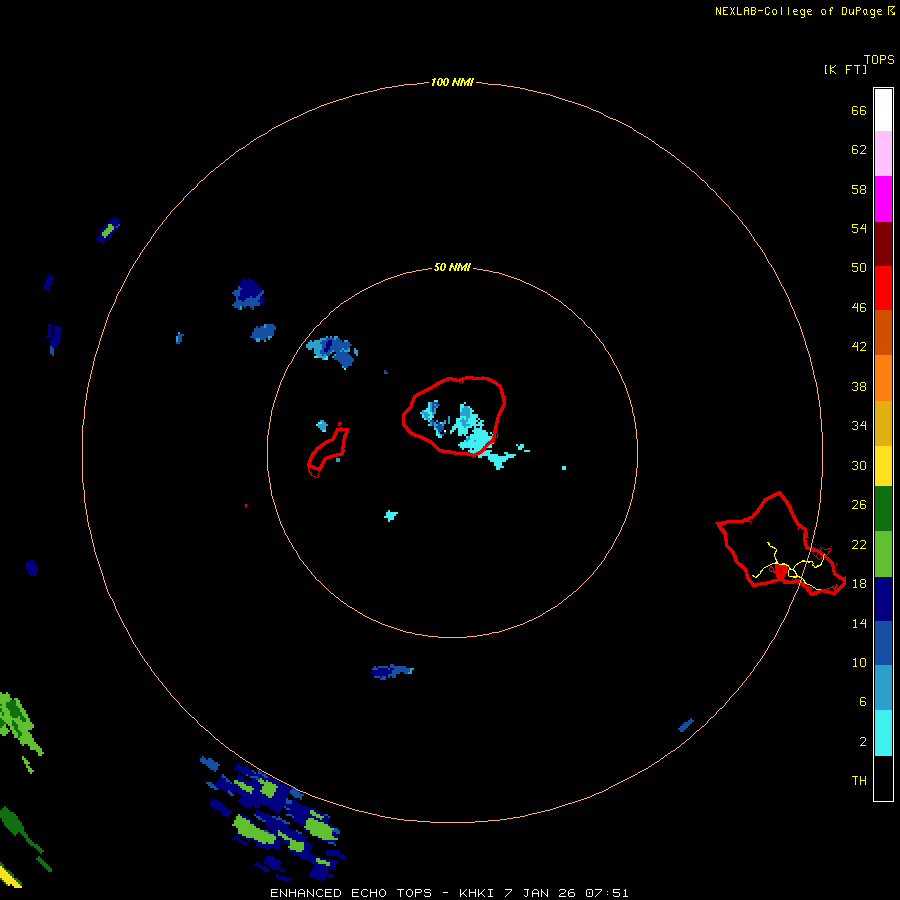The height and width of the screenshot is (900, 900).
Task: Select the light pink legend swatch
Action: click(x=883, y=153)
